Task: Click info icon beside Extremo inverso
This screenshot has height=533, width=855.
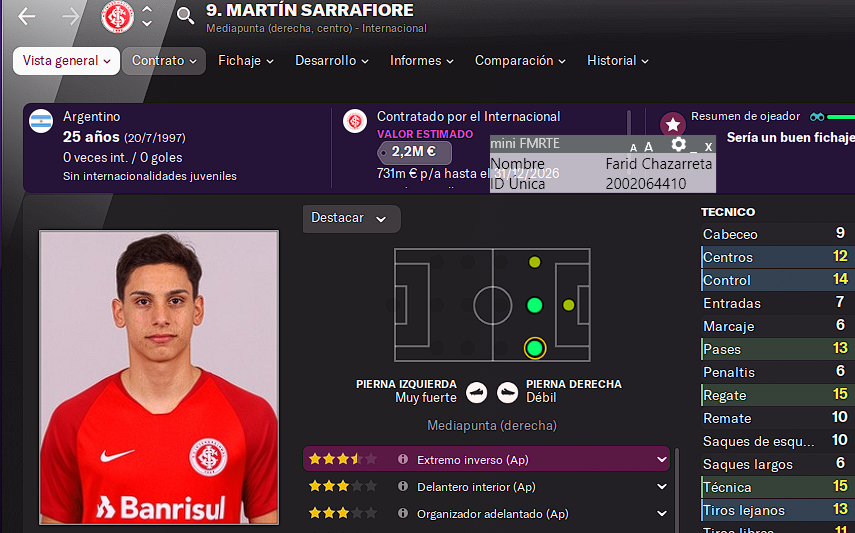Action: point(403,459)
